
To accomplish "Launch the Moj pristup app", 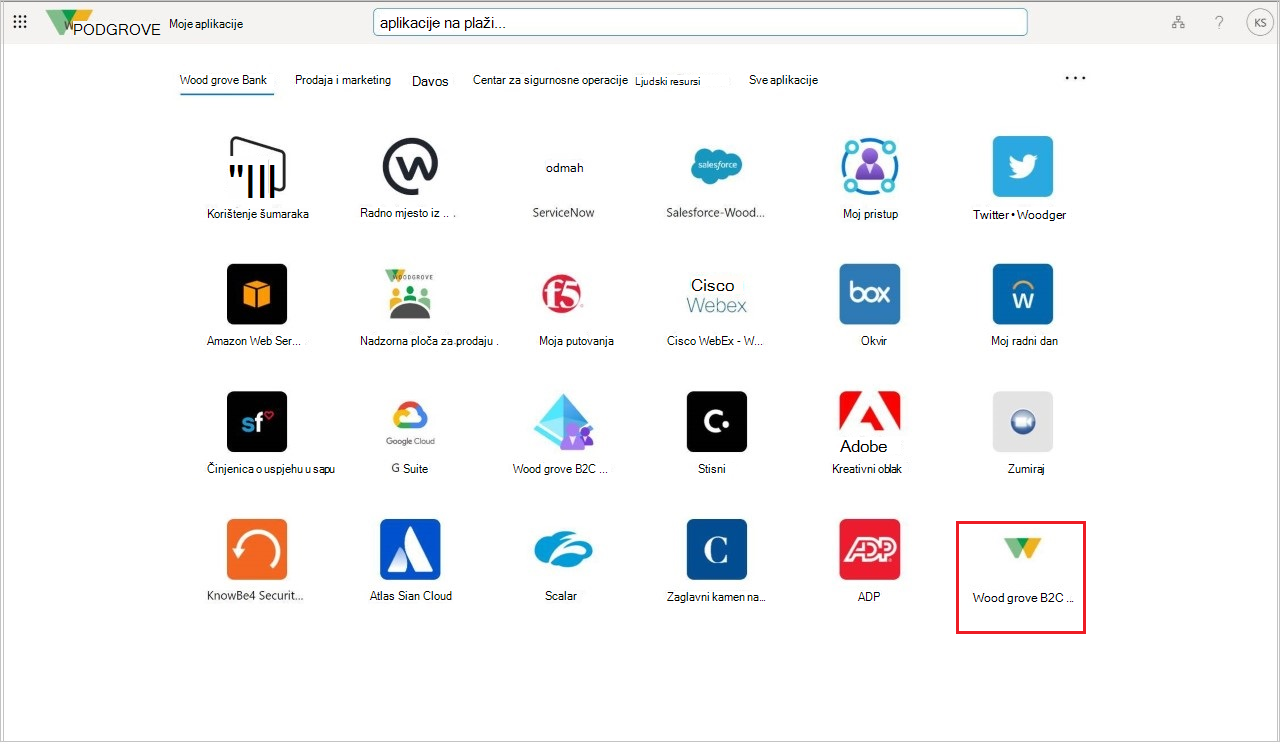I will (x=870, y=166).
